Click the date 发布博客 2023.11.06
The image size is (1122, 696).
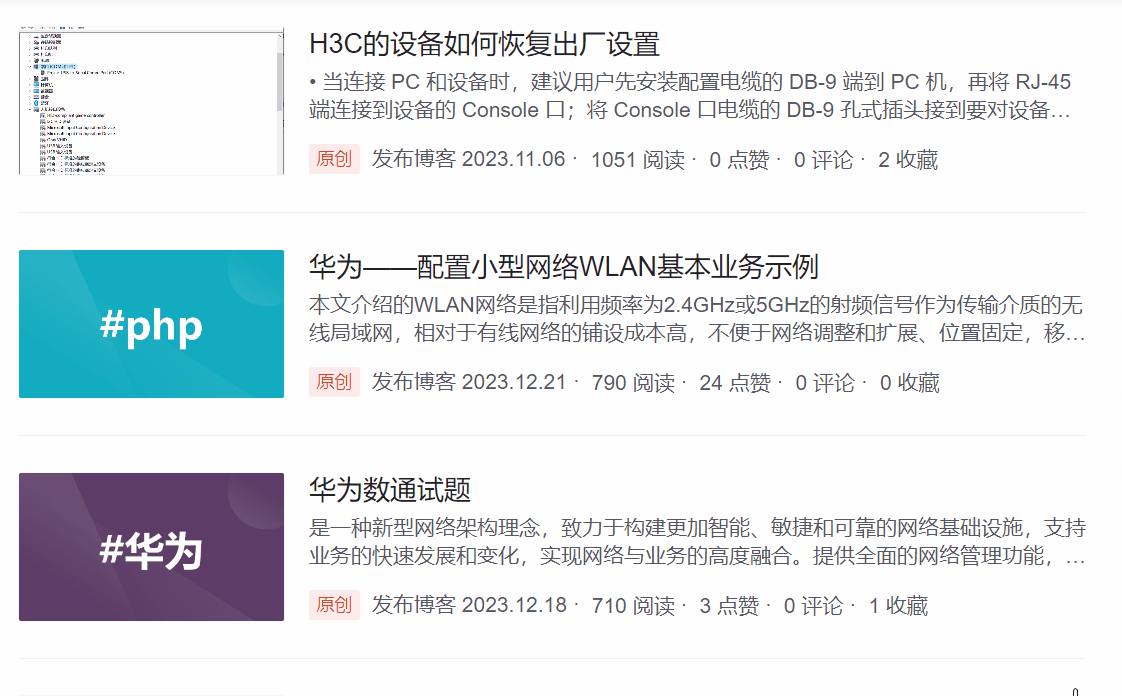point(468,160)
